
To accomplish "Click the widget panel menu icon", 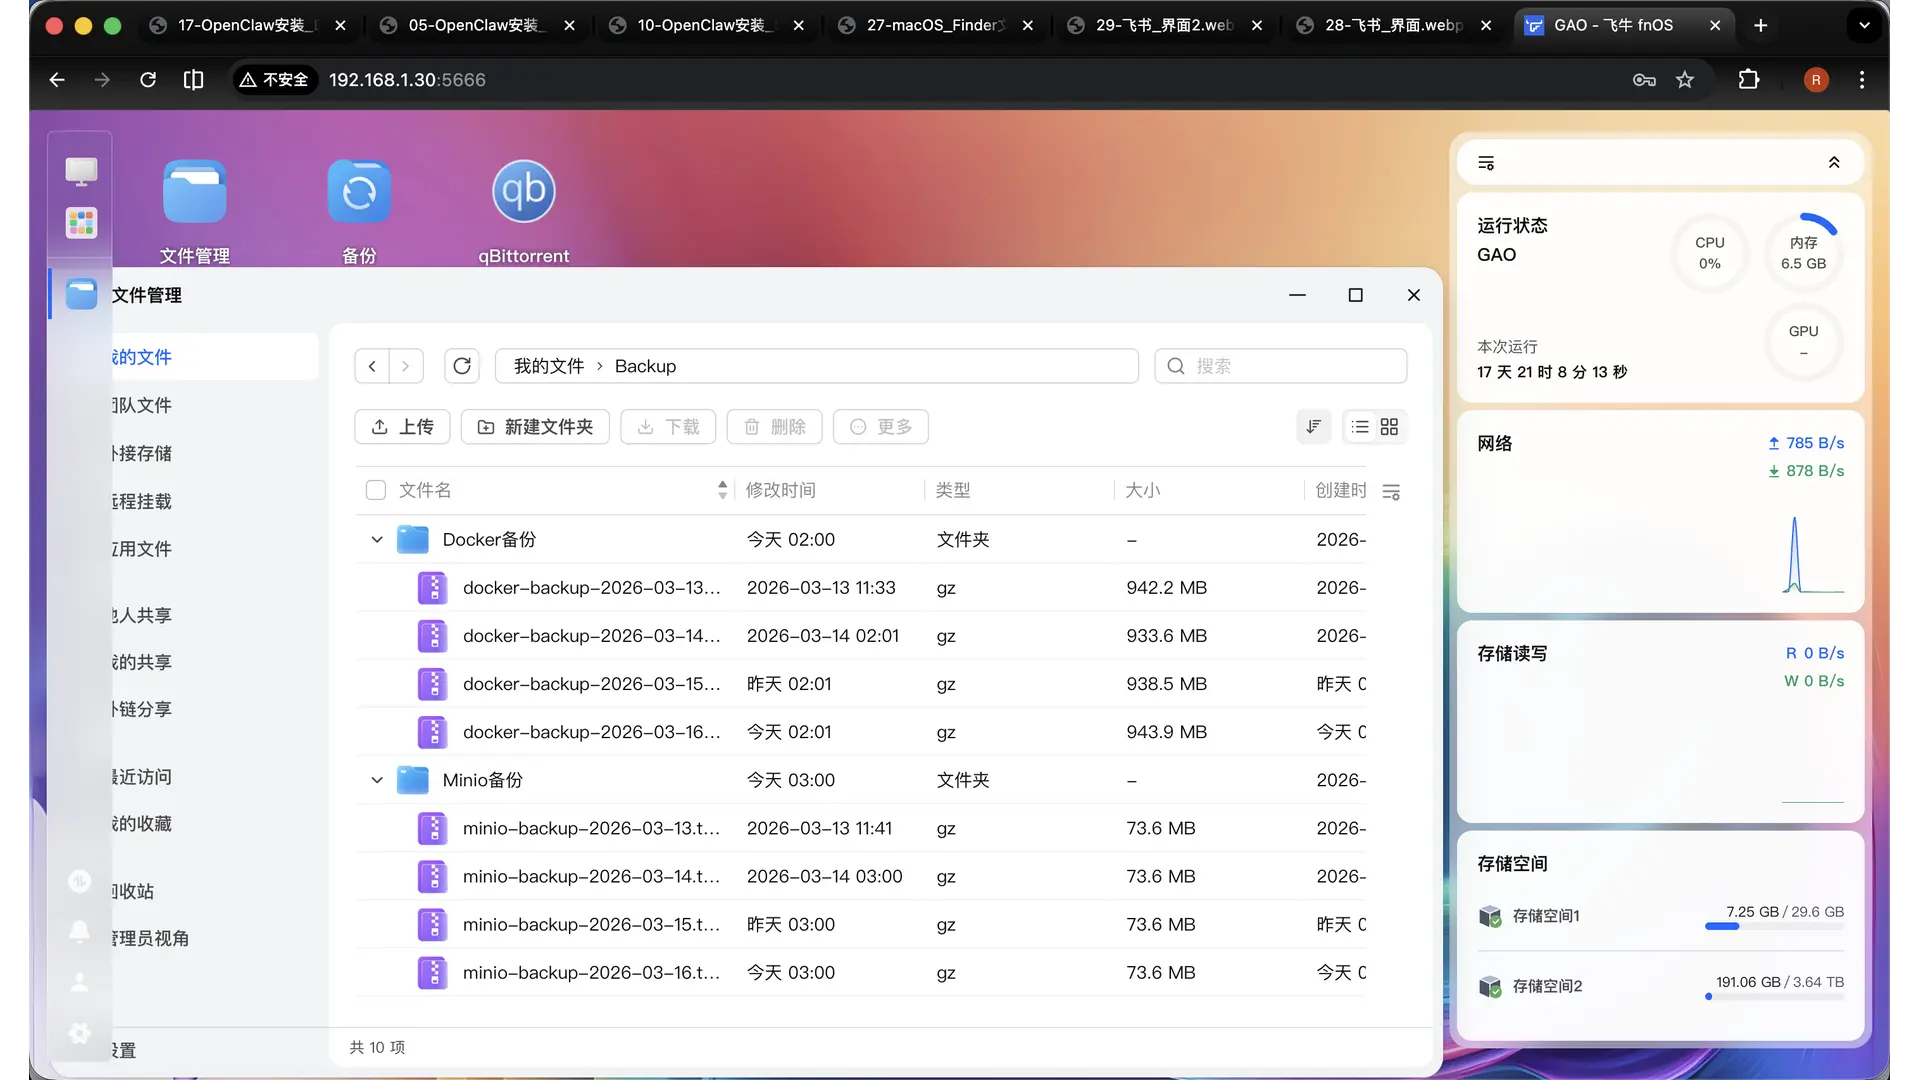I will pos(1486,163).
